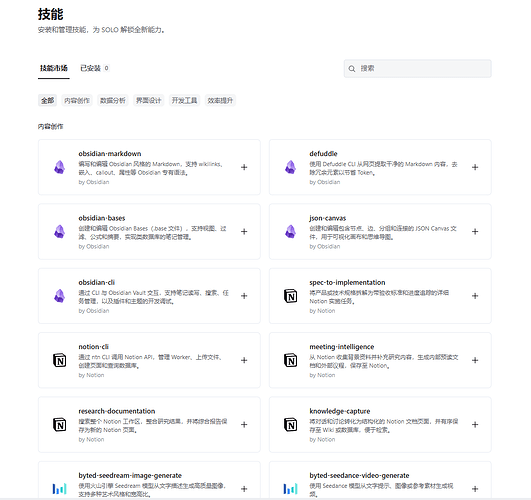Click the magnifier icon in search box

352,69
